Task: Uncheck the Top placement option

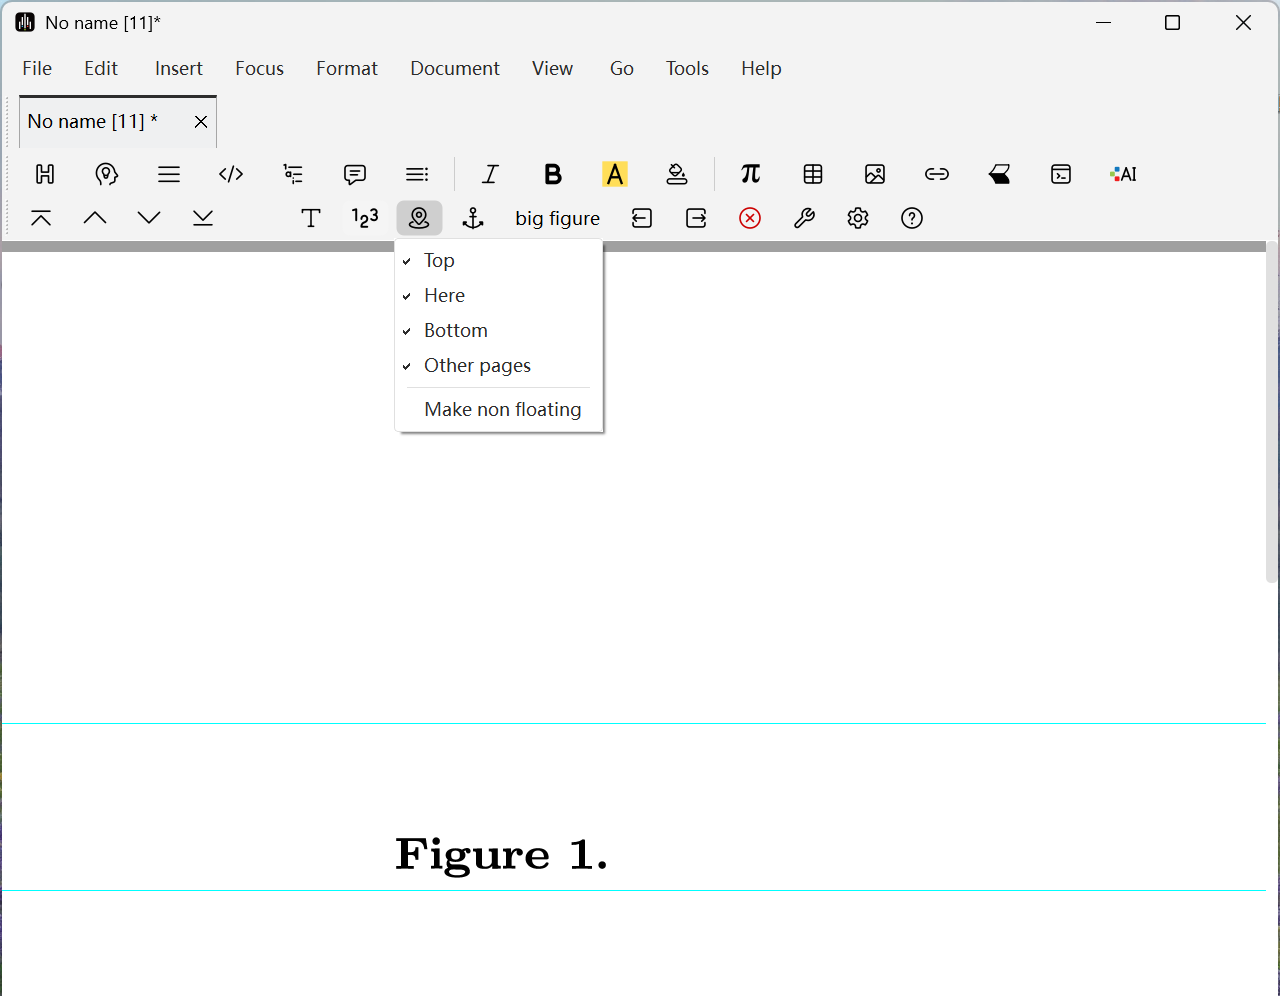Action: [x=439, y=260]
